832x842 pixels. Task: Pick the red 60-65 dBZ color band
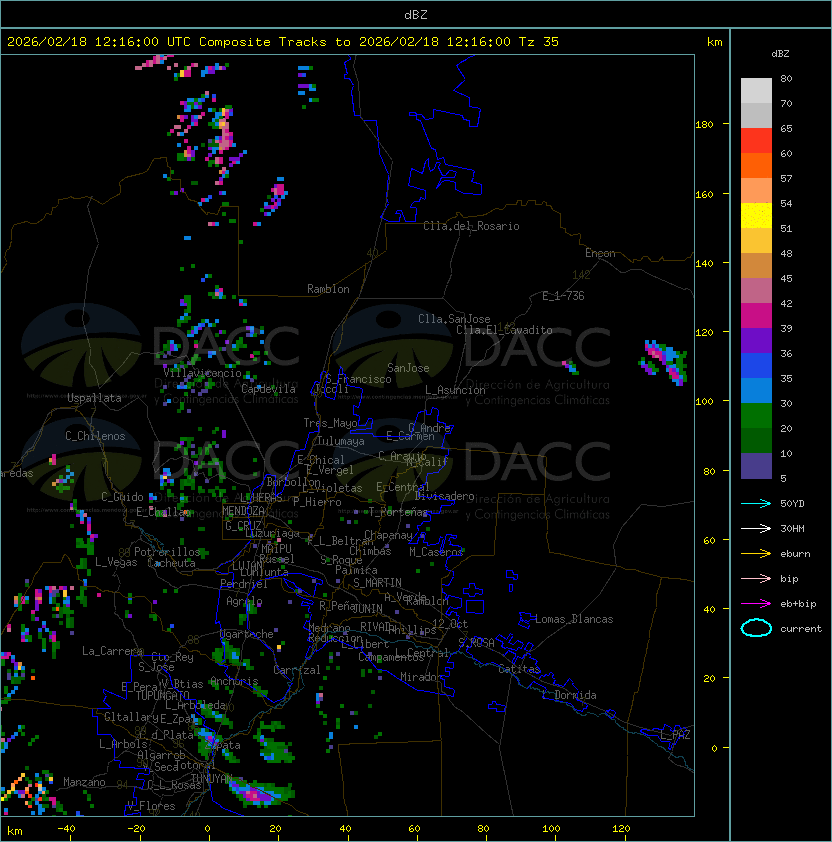[x=756, y=141]
